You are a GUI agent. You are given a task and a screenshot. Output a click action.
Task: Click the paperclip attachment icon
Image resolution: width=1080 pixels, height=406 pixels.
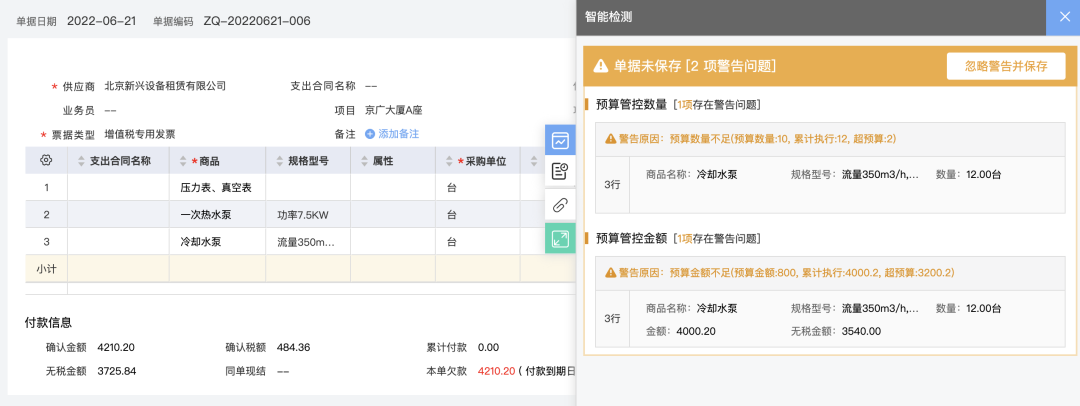tap(560, 205)
